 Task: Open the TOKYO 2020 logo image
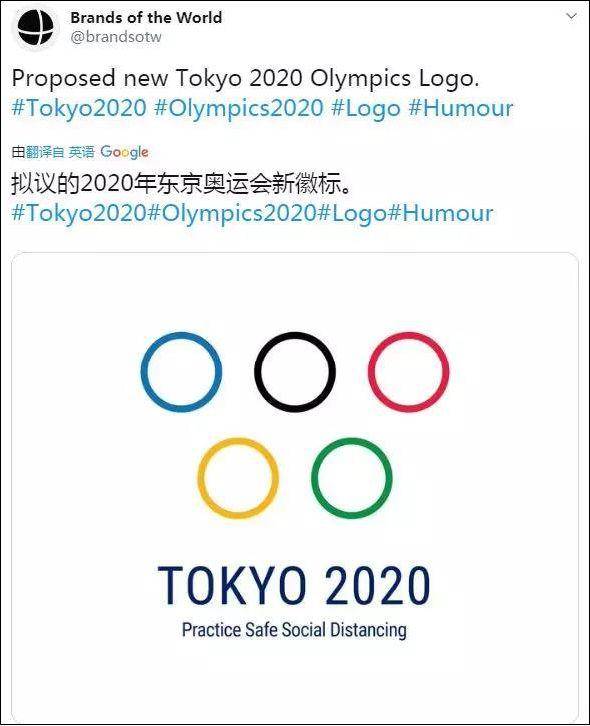click(295, 488)
